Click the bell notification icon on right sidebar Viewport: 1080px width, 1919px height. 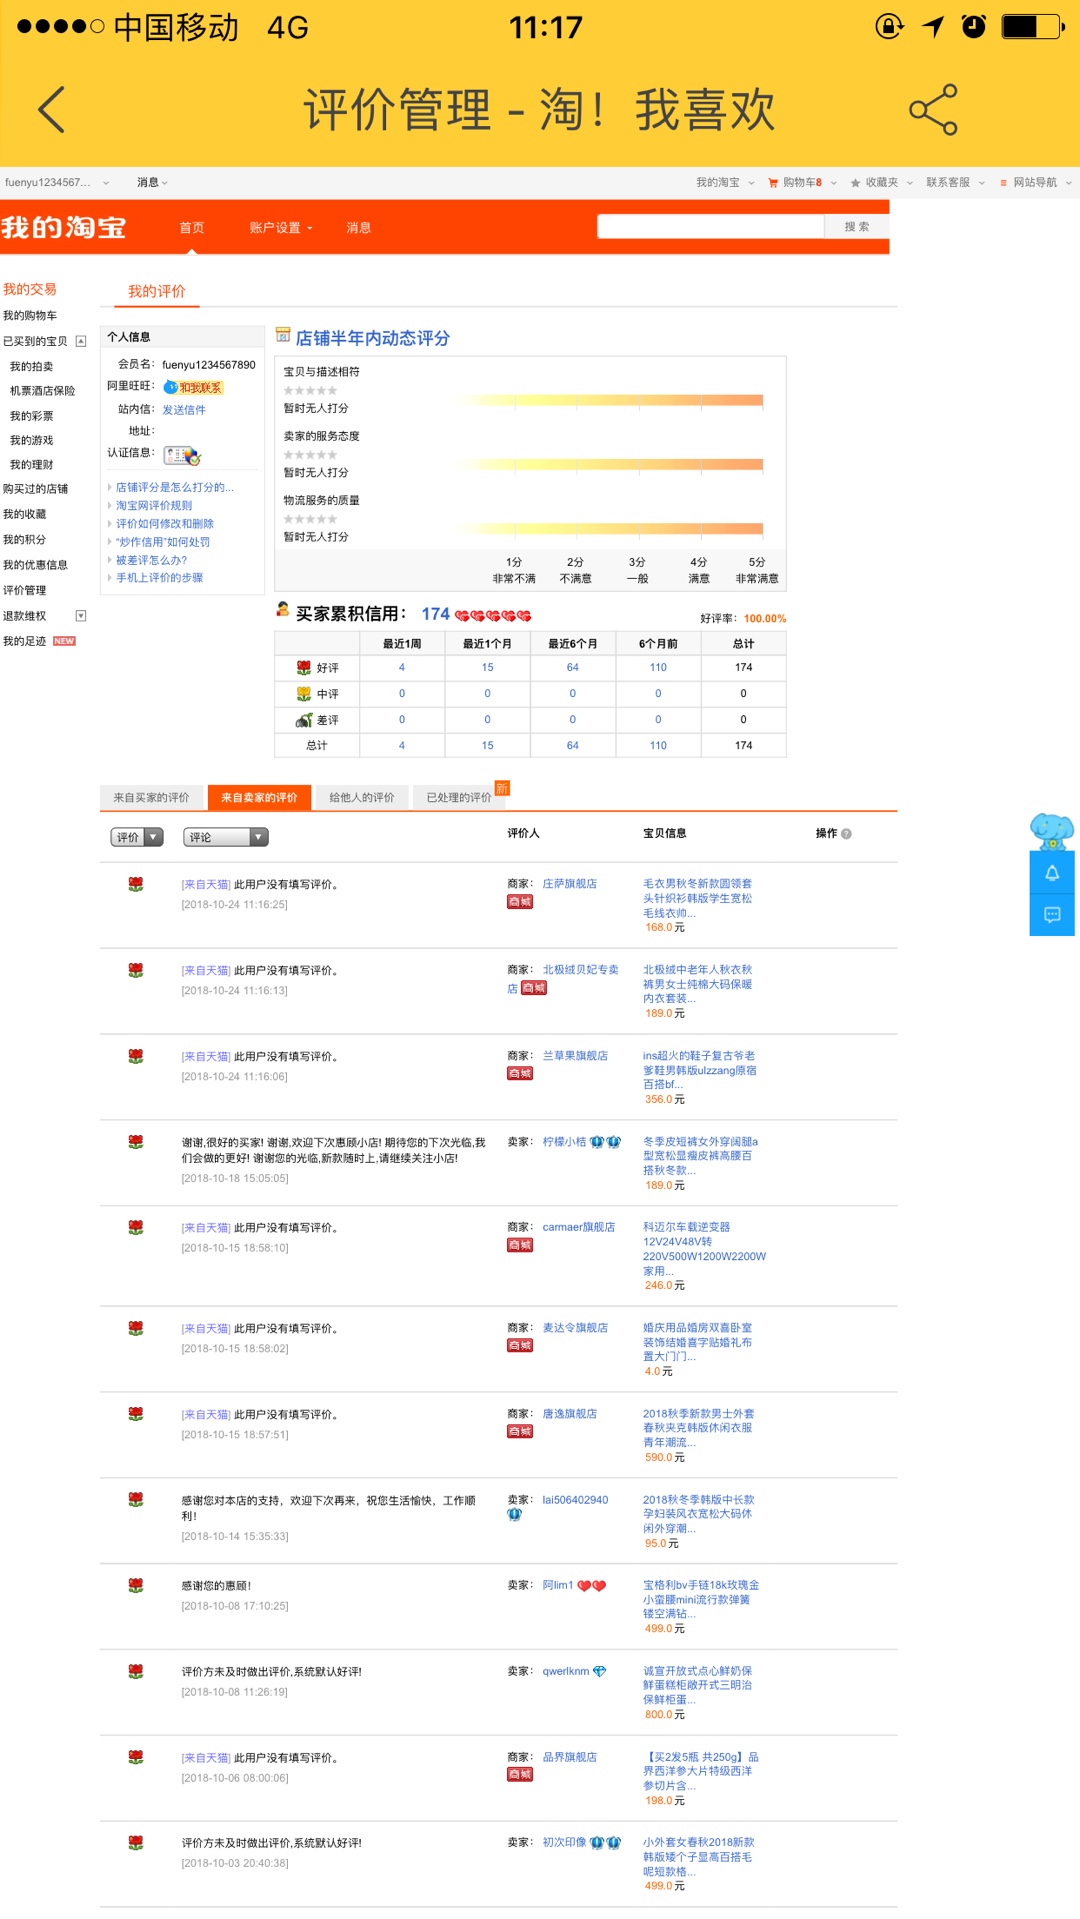(1052, 873)
